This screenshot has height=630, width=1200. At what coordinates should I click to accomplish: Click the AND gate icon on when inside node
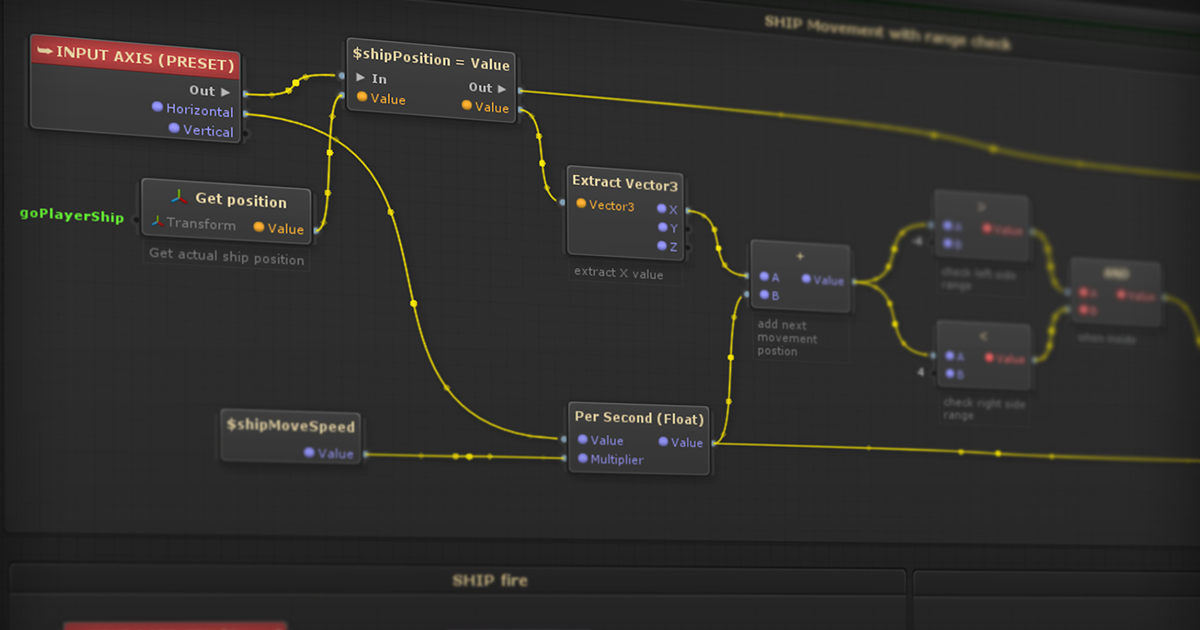pyautogui.click(x=1115, y=270)
